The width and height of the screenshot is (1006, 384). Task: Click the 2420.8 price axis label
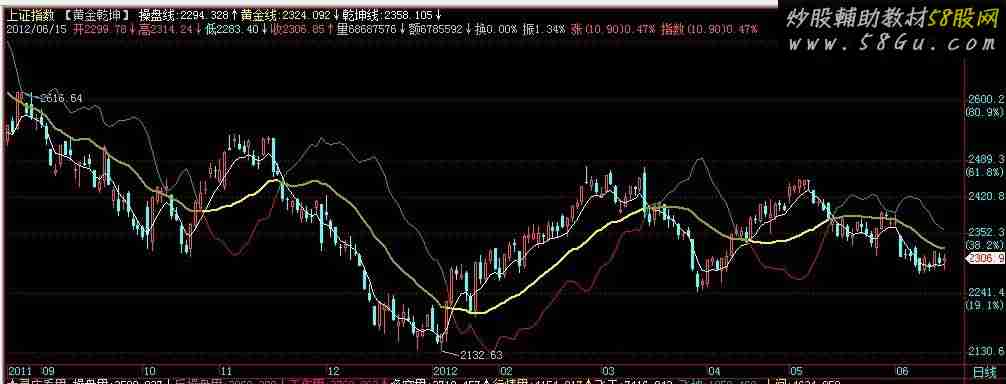point(985,197)
